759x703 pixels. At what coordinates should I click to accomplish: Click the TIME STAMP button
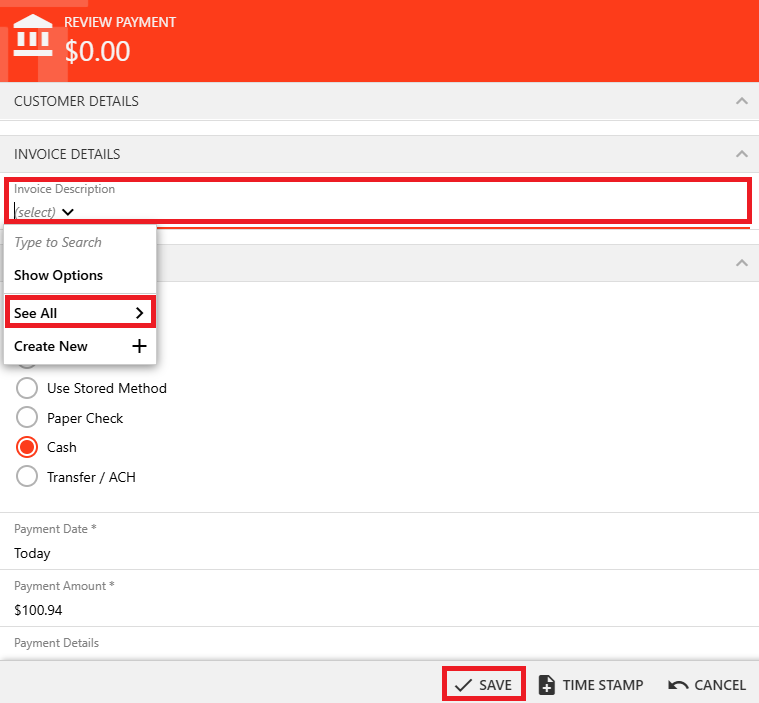click(591, 685)
